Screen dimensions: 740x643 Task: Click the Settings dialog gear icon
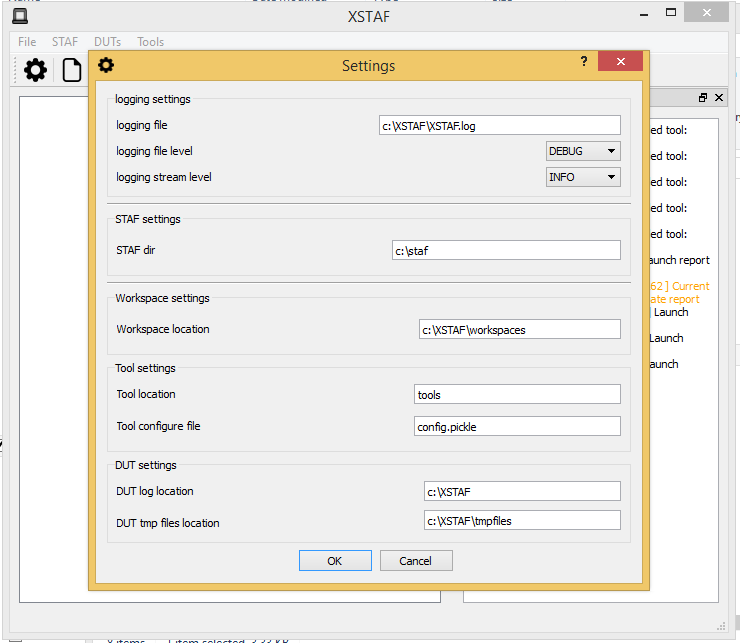(106, 65)
